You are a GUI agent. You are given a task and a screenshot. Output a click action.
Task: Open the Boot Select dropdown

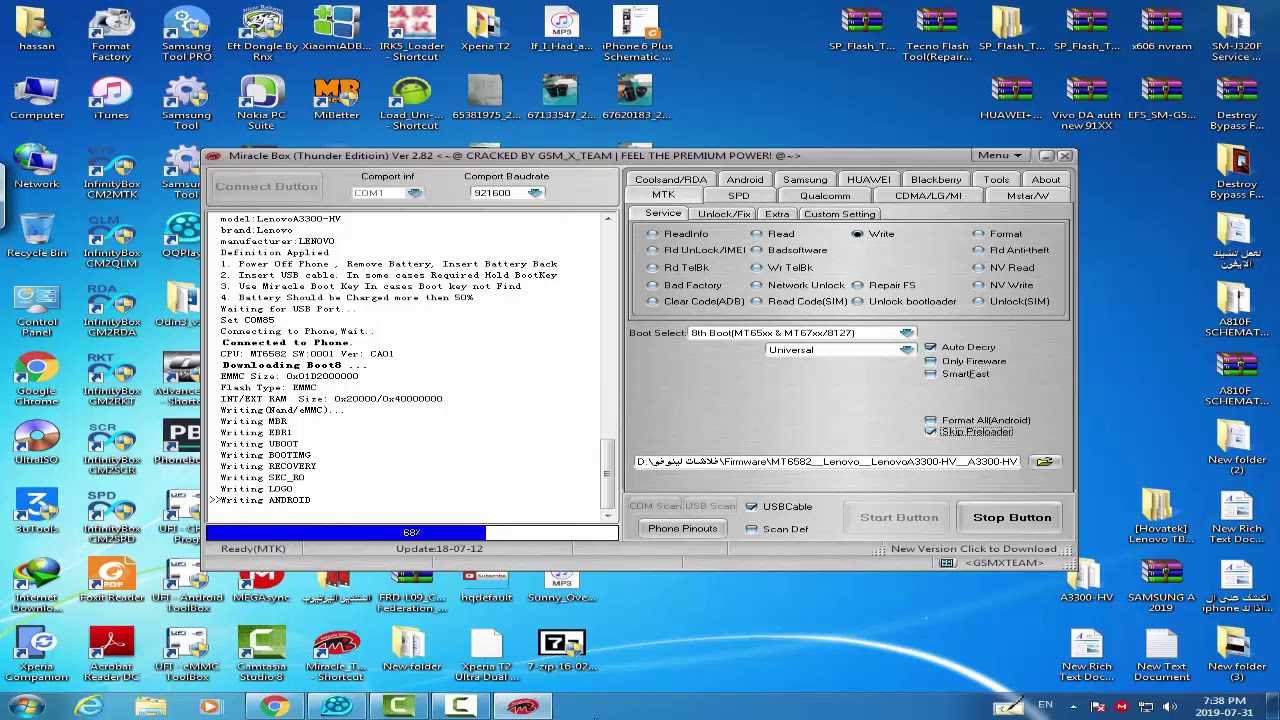tap(906, 333)
